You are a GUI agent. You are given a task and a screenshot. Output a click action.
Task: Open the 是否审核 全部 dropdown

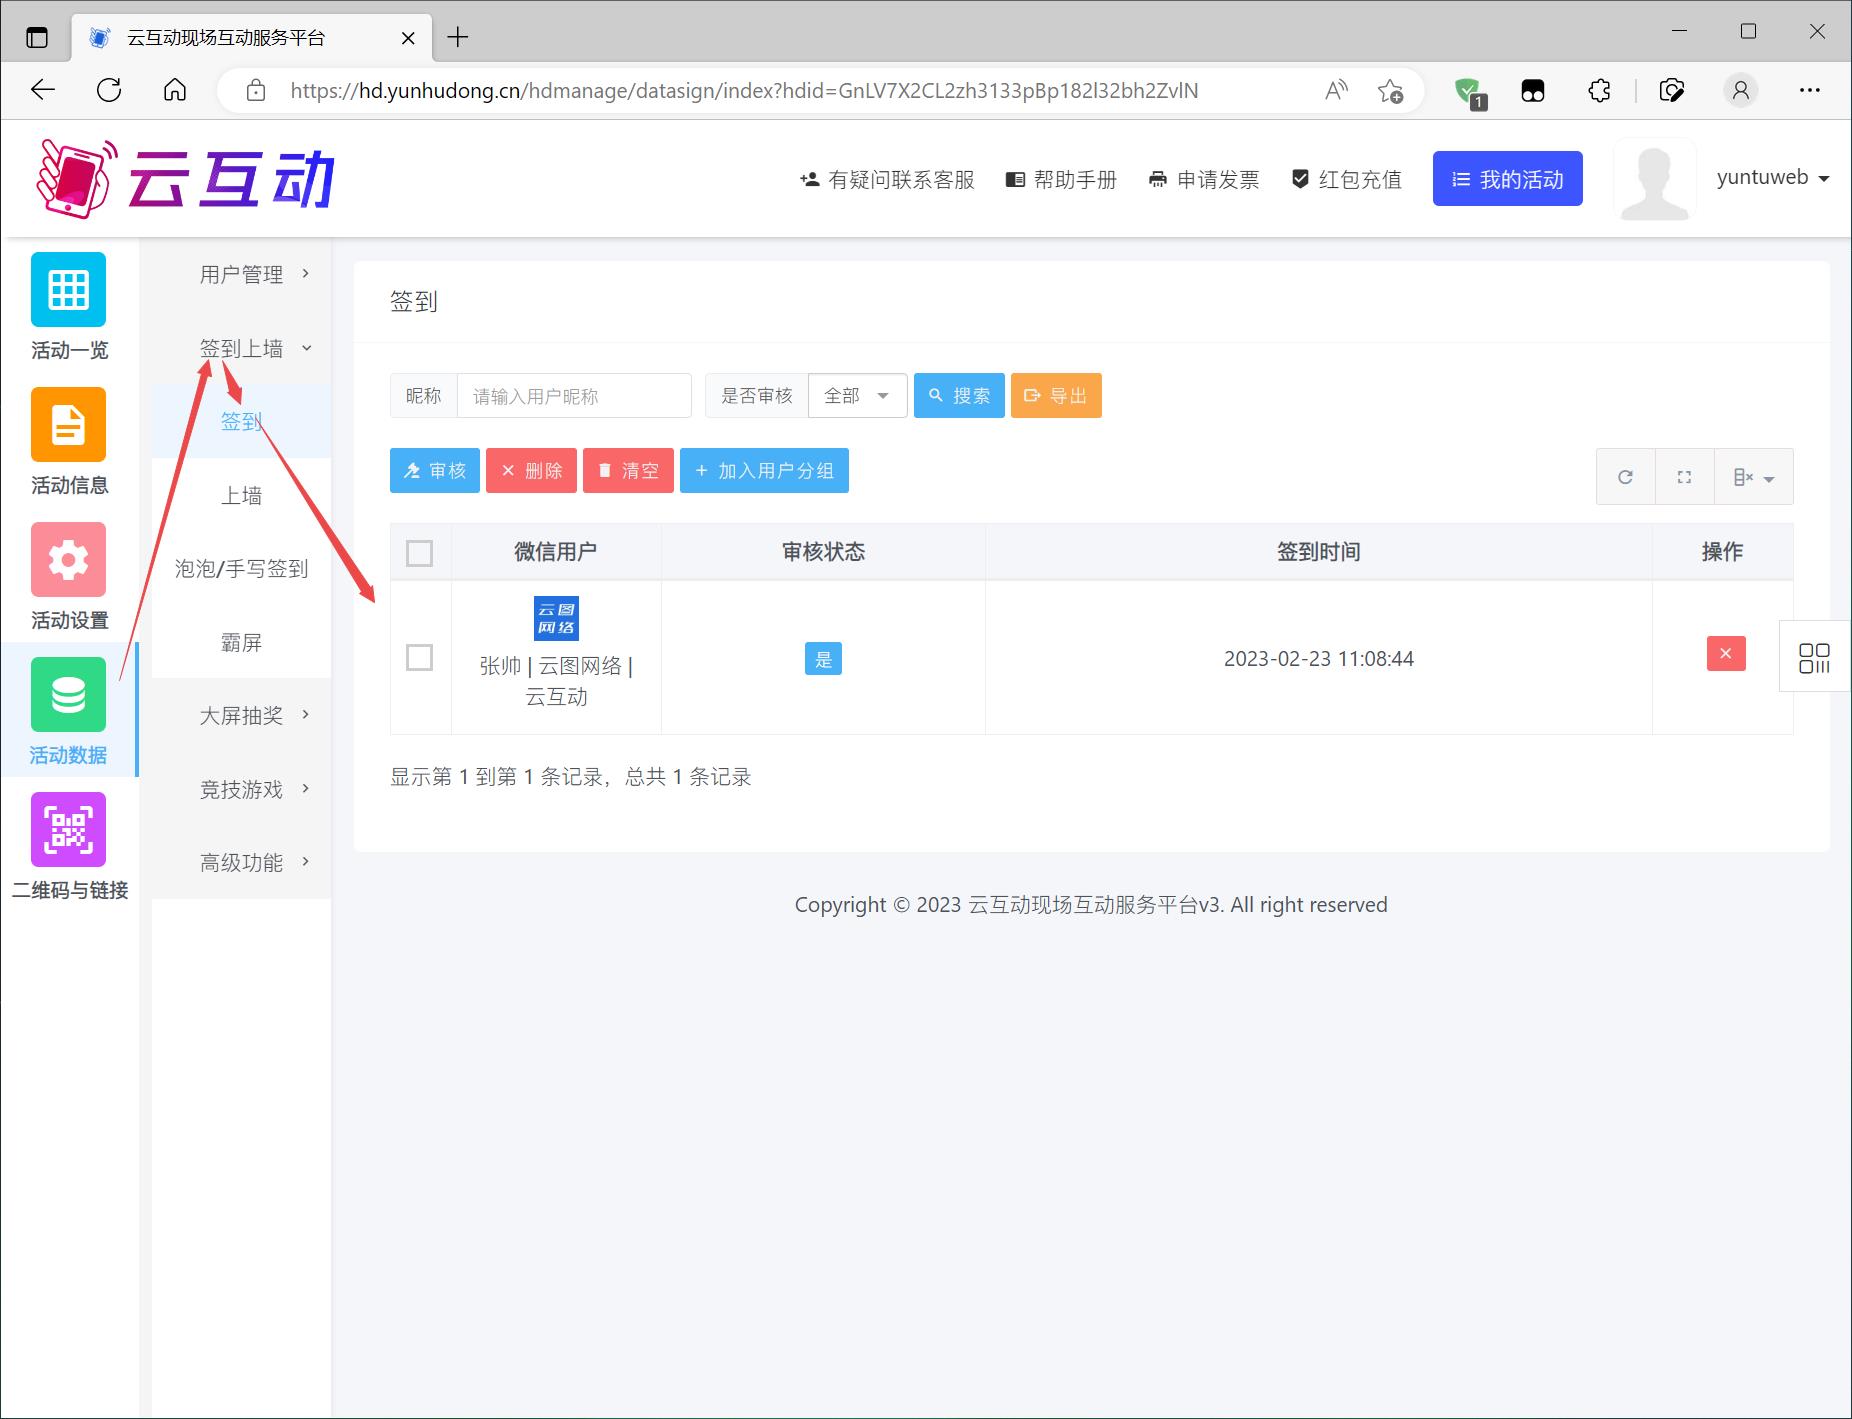[857, 396]
